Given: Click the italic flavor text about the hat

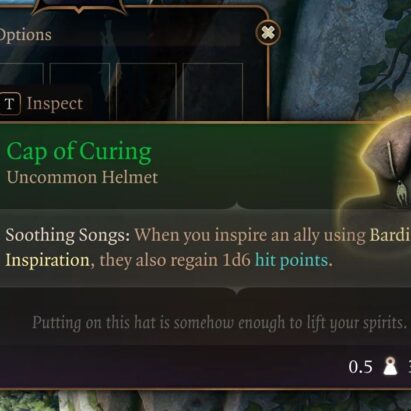Looking at the screenshot, I should coord(220,323).
